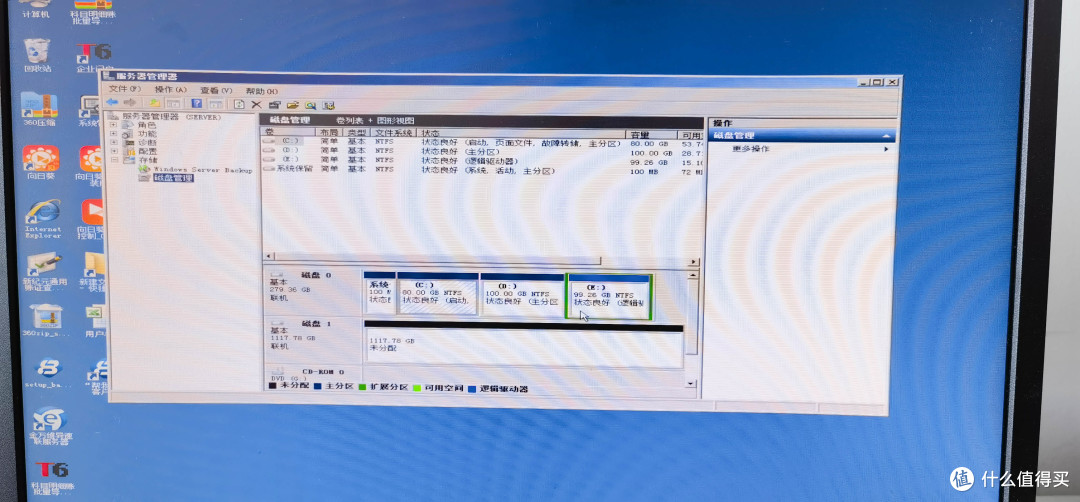
Task: Open the 帮助(H) menu
Action: [x=262, y=91]
